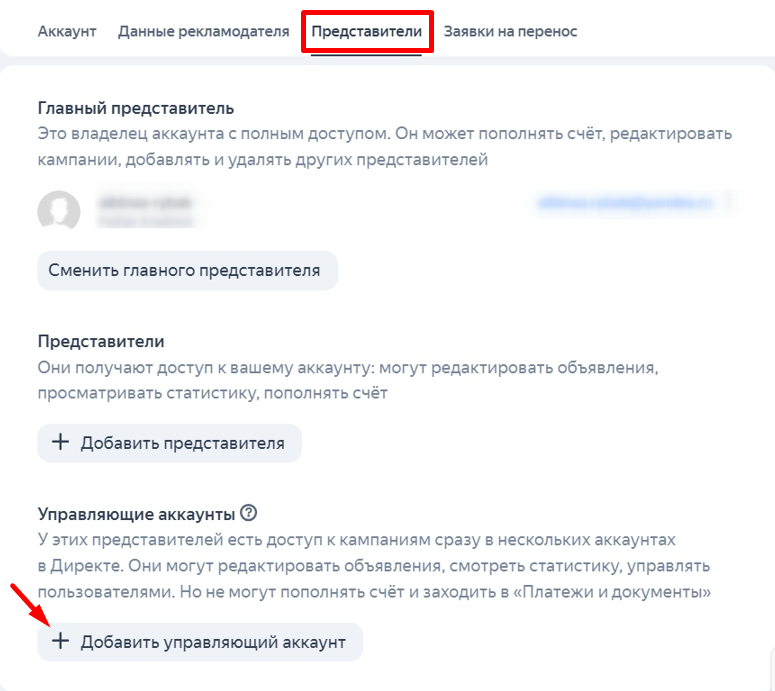Click the Главный представитель heading

[x=135, y=108]
